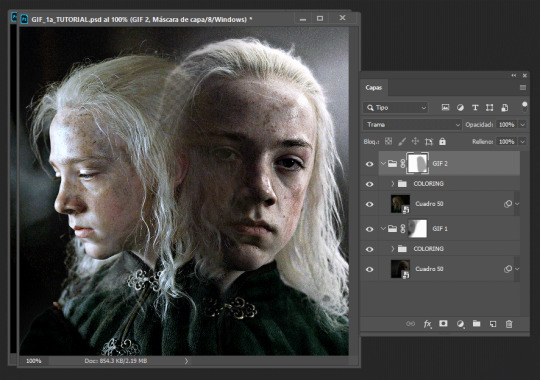Viewport: 540px width, 380px height.
Task: Click the Opacidad 100% value field
Action: (x=507, y=124)
